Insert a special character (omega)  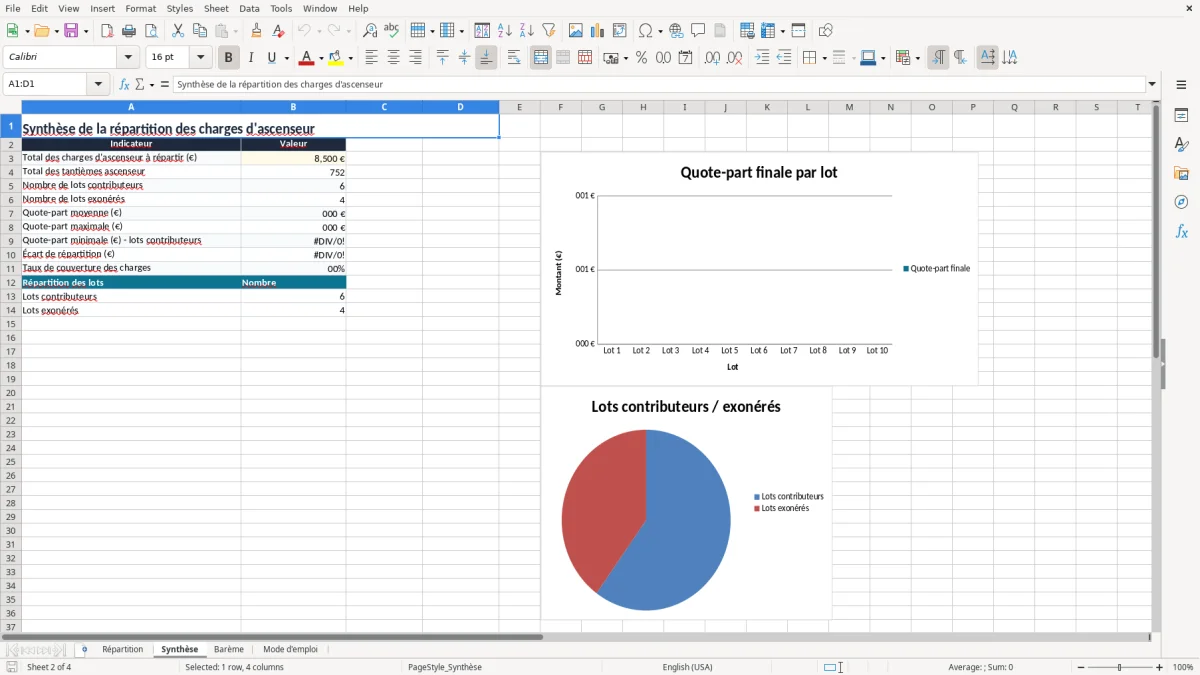coord(645,31)
